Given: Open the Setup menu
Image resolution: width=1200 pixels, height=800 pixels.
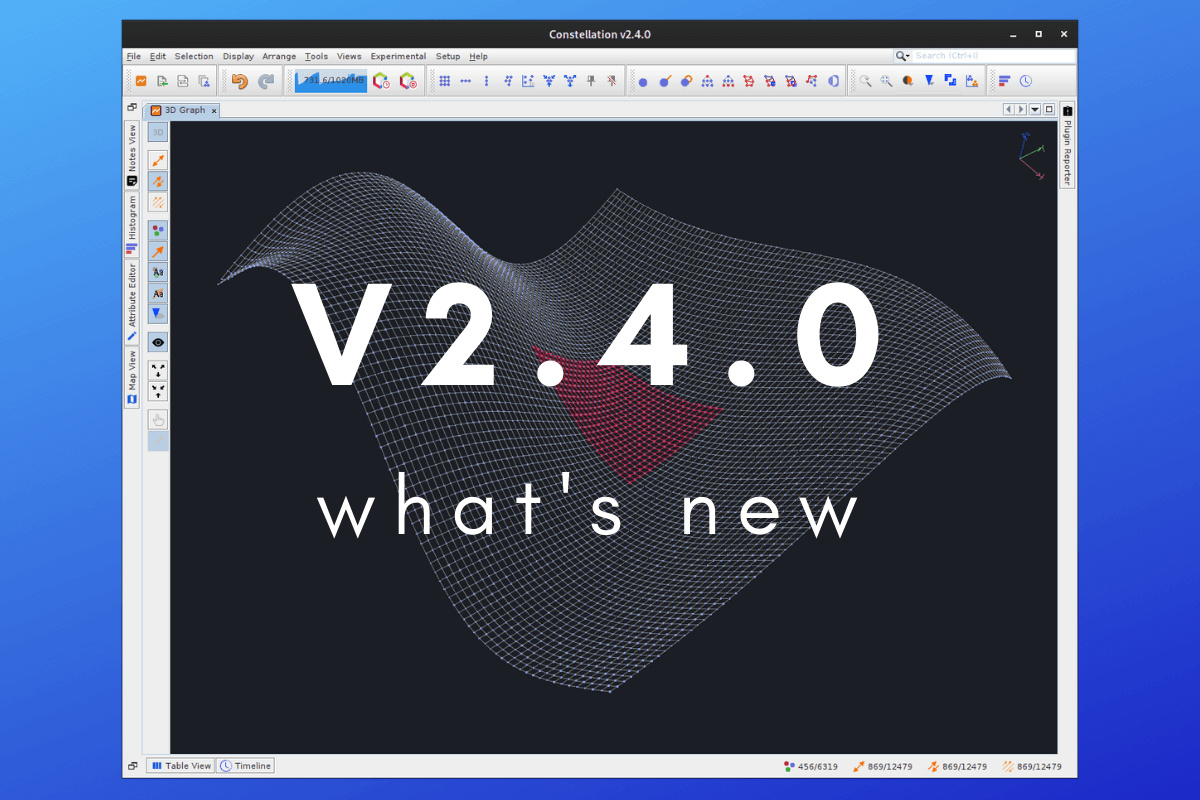Looking at the screenshot, I should pyautogui.click(x=448, y=56).
